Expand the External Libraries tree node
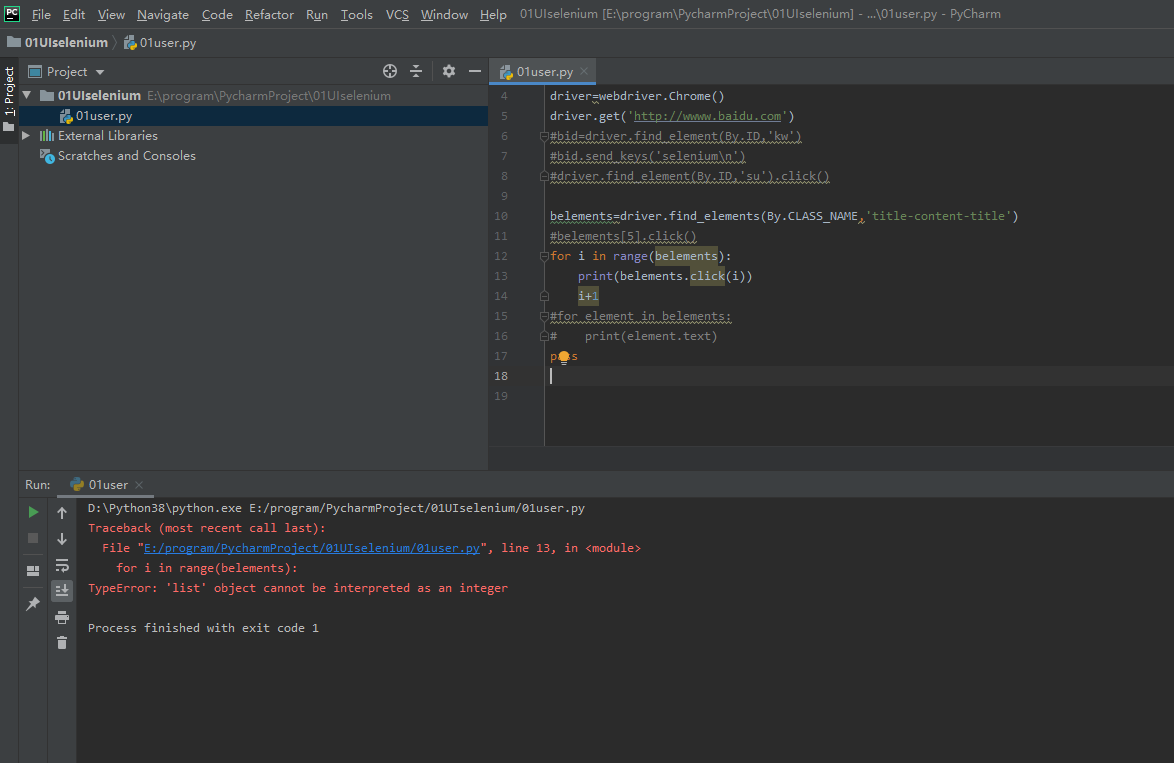 (x=26, y=135)
